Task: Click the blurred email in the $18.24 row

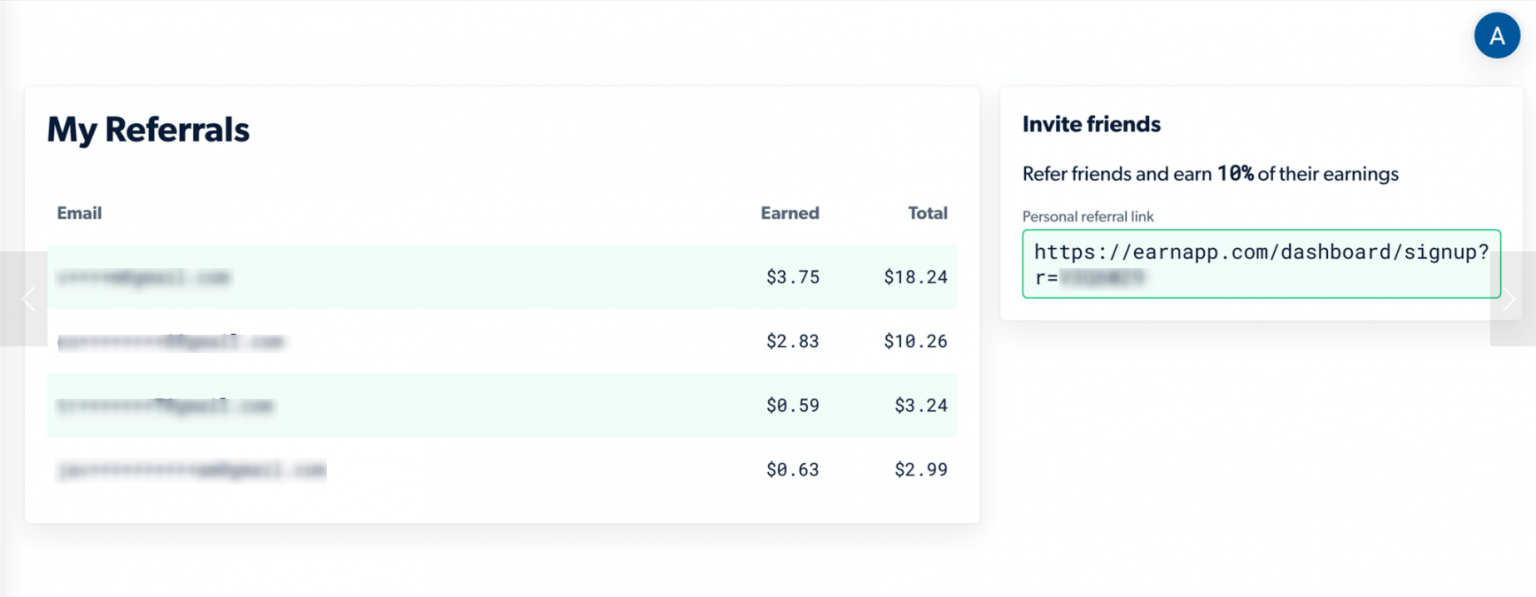Action: click(x=143, y=277)
